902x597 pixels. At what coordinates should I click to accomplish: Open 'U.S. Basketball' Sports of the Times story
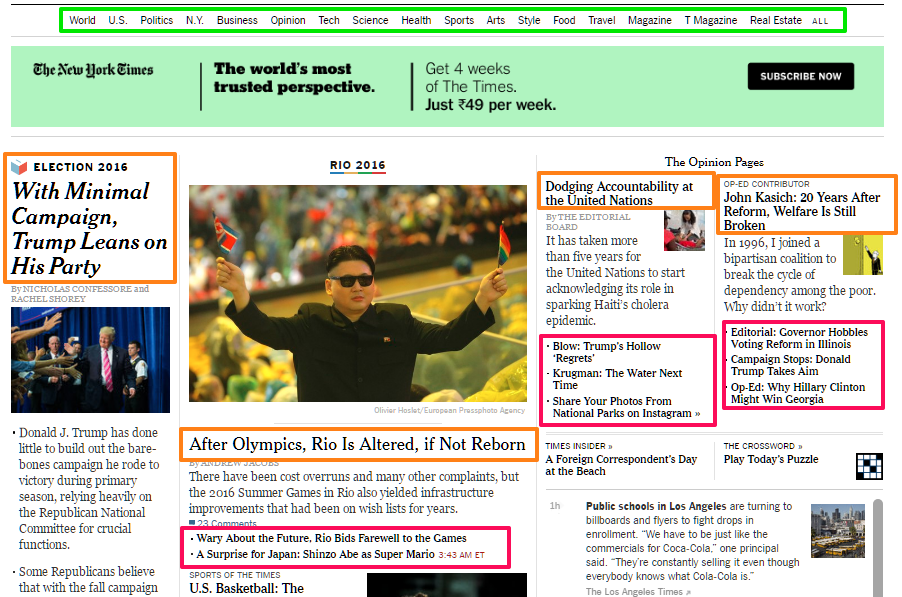point(246,588)
